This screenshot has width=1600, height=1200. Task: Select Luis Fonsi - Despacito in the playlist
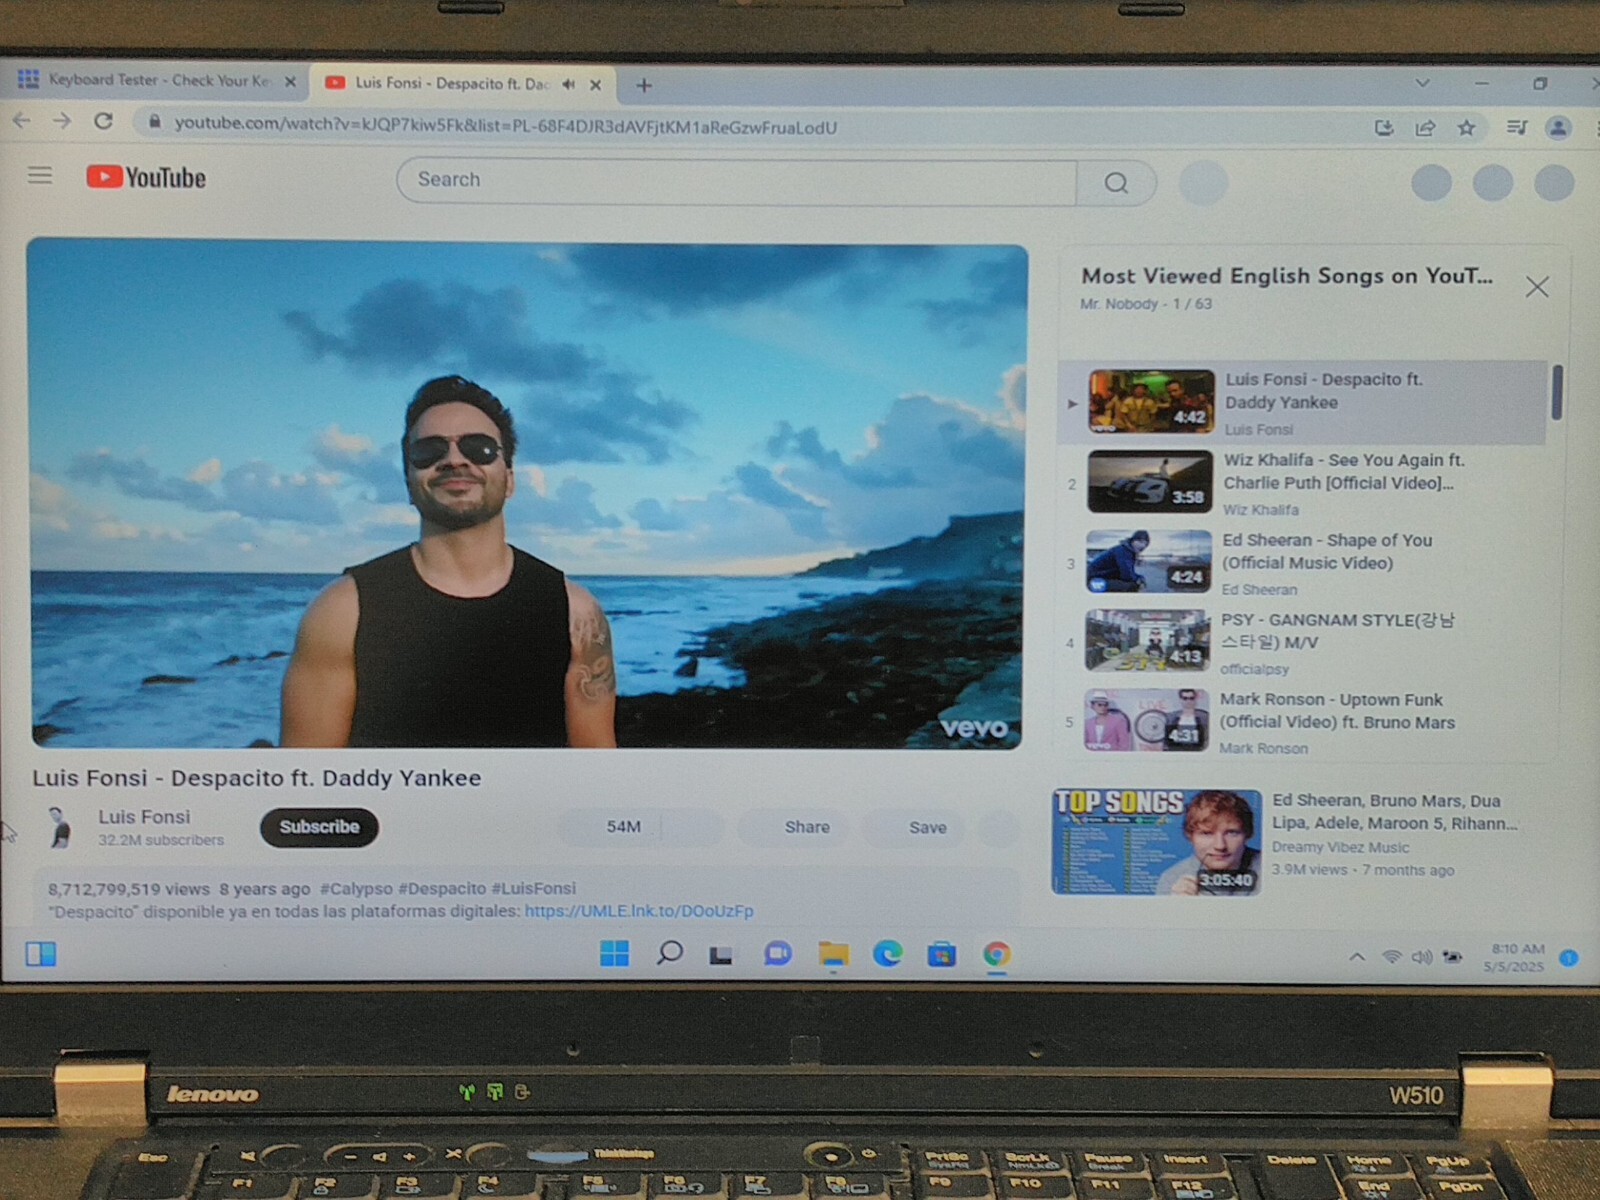[x=1302, y=402]
